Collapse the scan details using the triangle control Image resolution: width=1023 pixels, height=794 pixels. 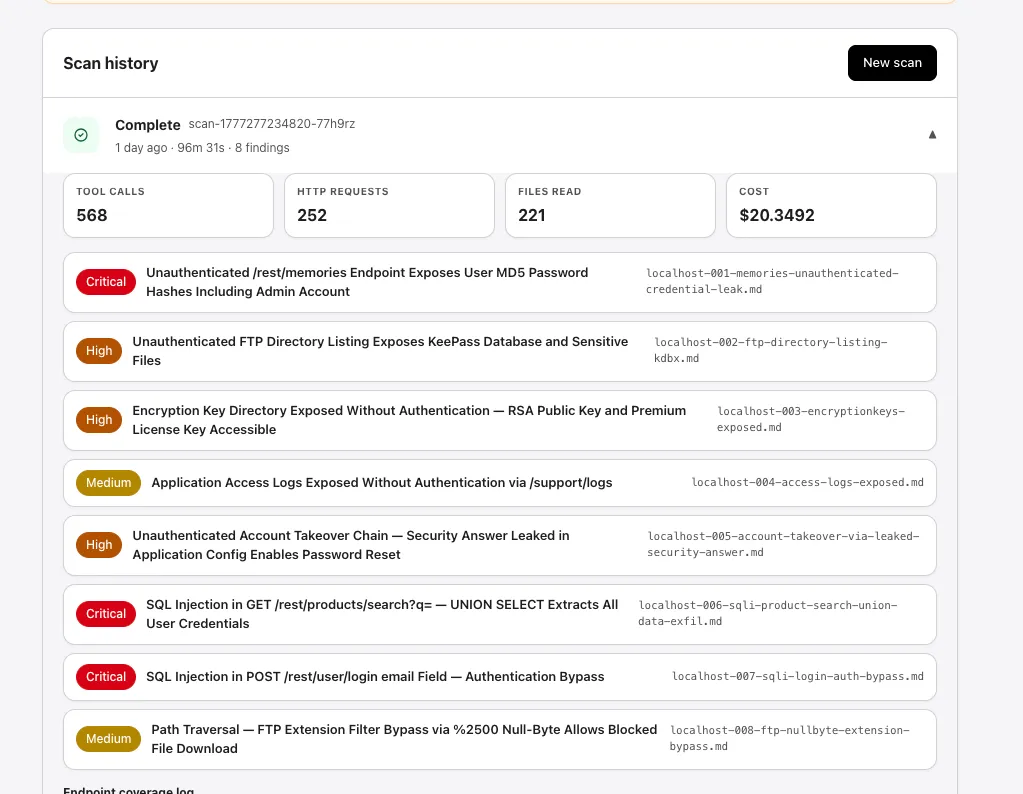(932, 134)
